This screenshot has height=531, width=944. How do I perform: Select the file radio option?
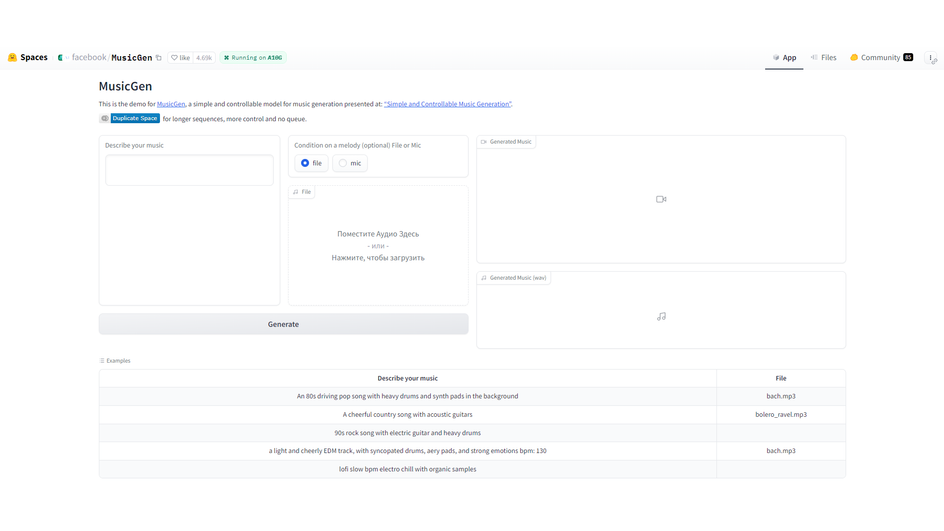tap(312, 163)
